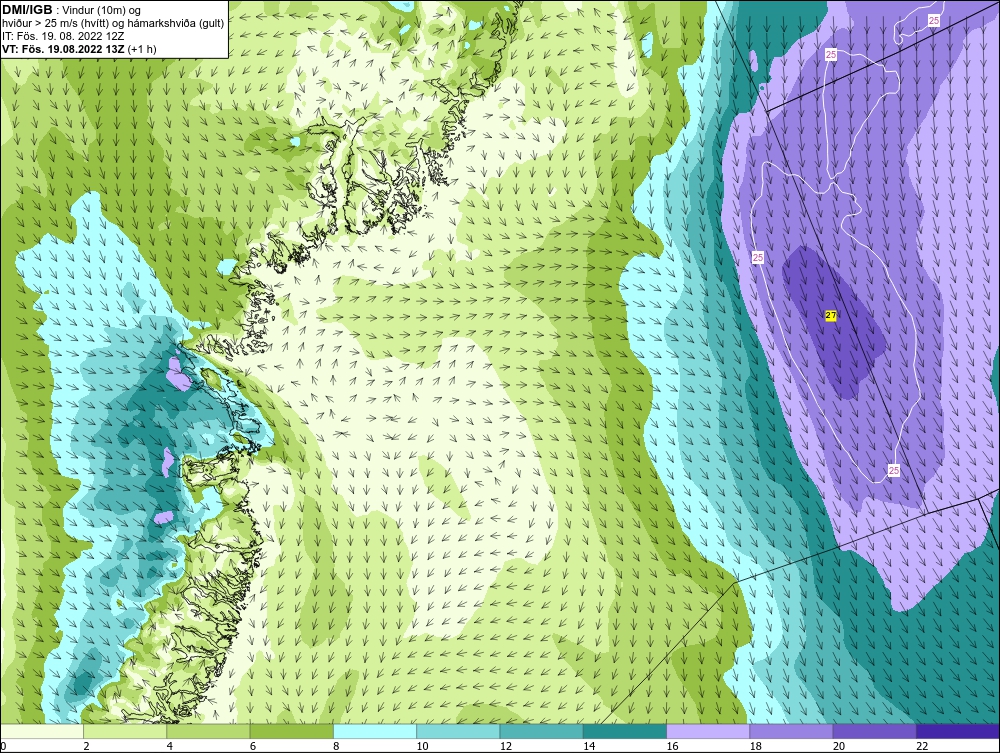
Task: Click the 'hviður > 25 m/s (hvítt)' description line
Action: pos(113,23)
